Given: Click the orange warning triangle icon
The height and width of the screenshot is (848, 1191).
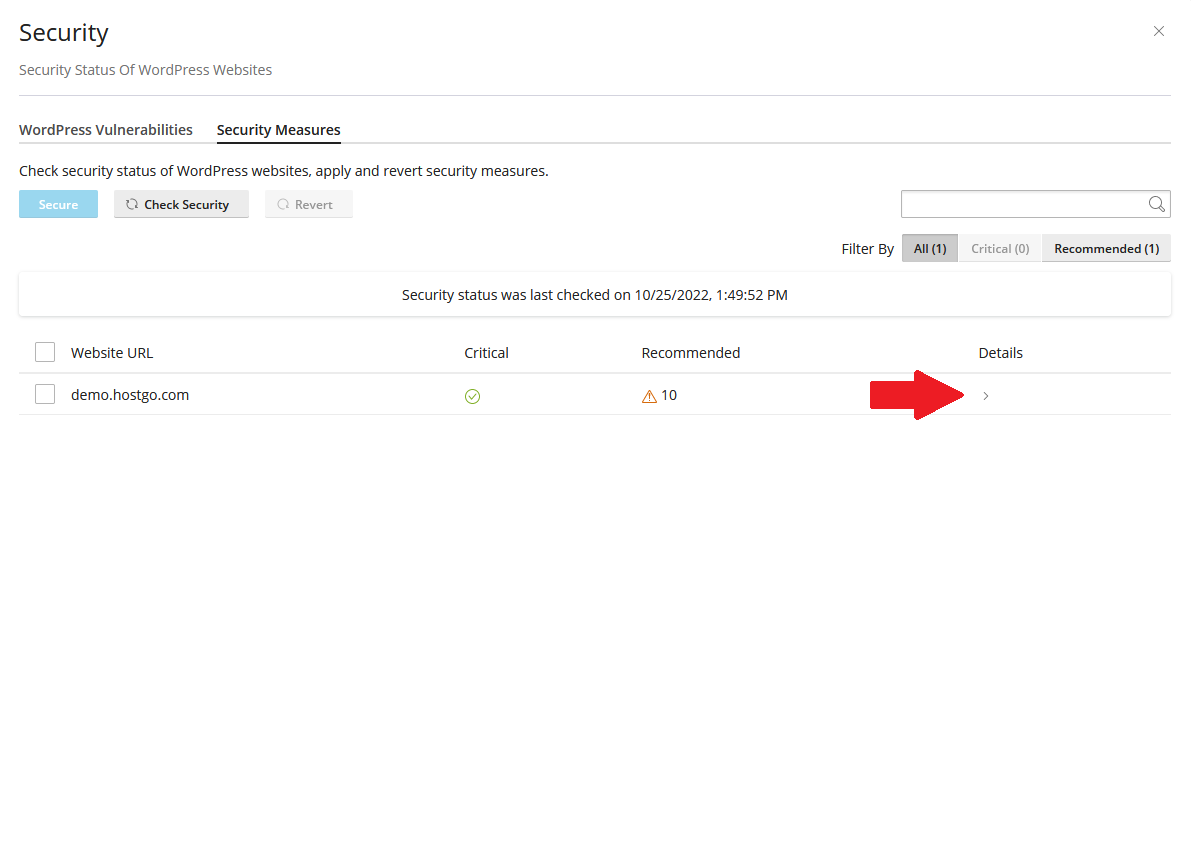Looking at the screenshot, I should [x=649, y=396].
